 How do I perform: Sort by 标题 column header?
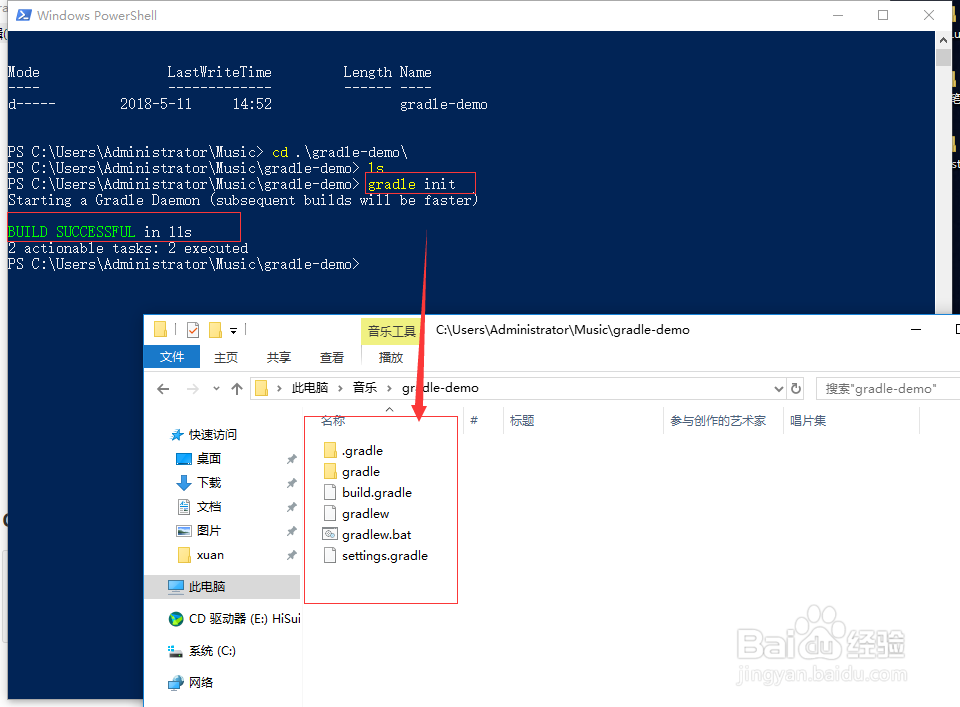(x=522, y=421)
